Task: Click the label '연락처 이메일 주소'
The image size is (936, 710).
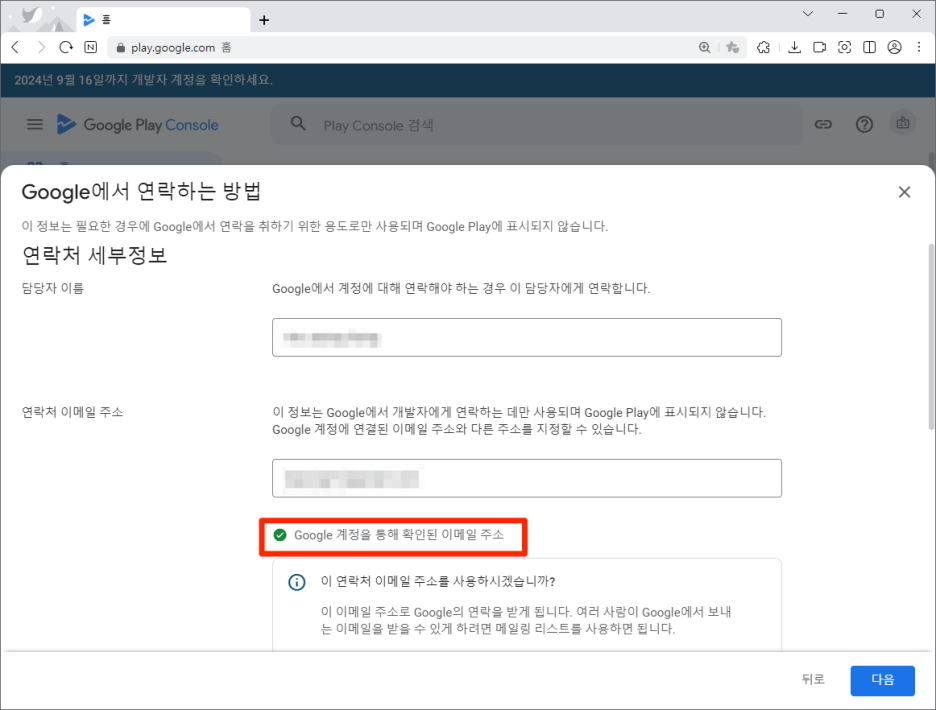Action: coord(72,412)
